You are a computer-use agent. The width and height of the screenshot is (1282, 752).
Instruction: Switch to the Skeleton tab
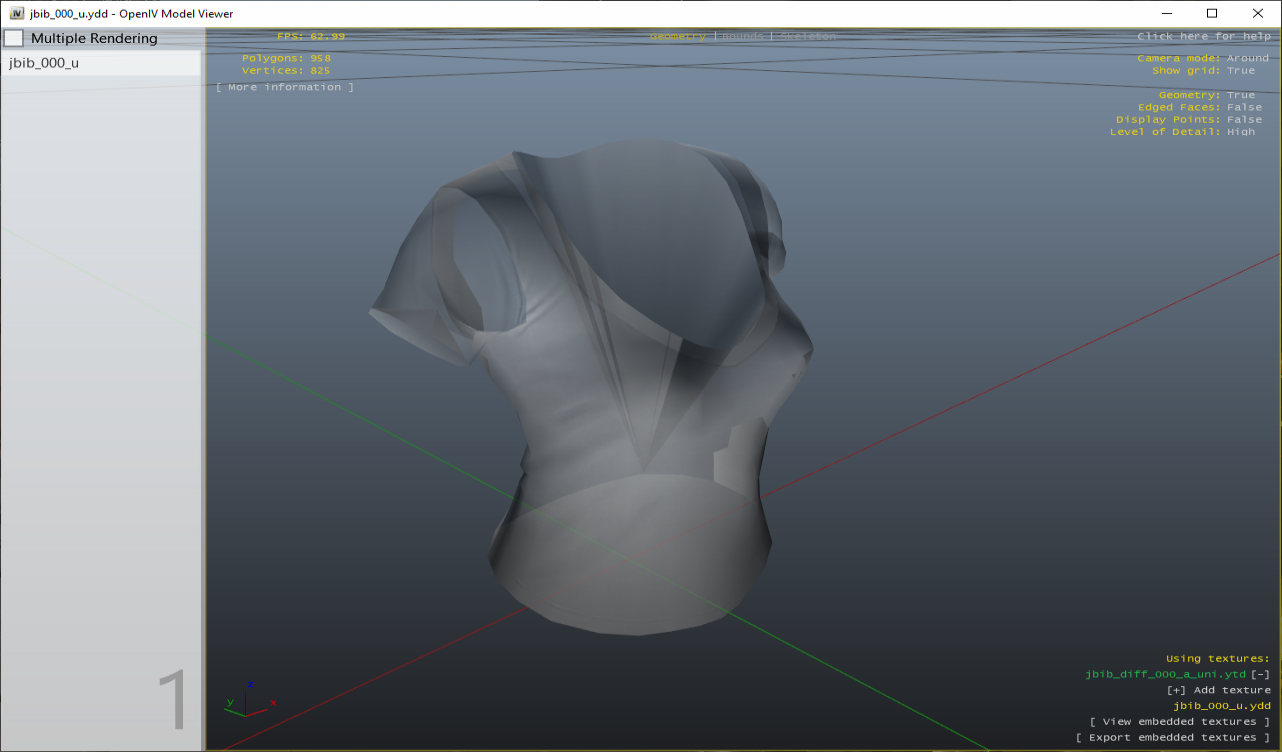[x=807, y=36]
